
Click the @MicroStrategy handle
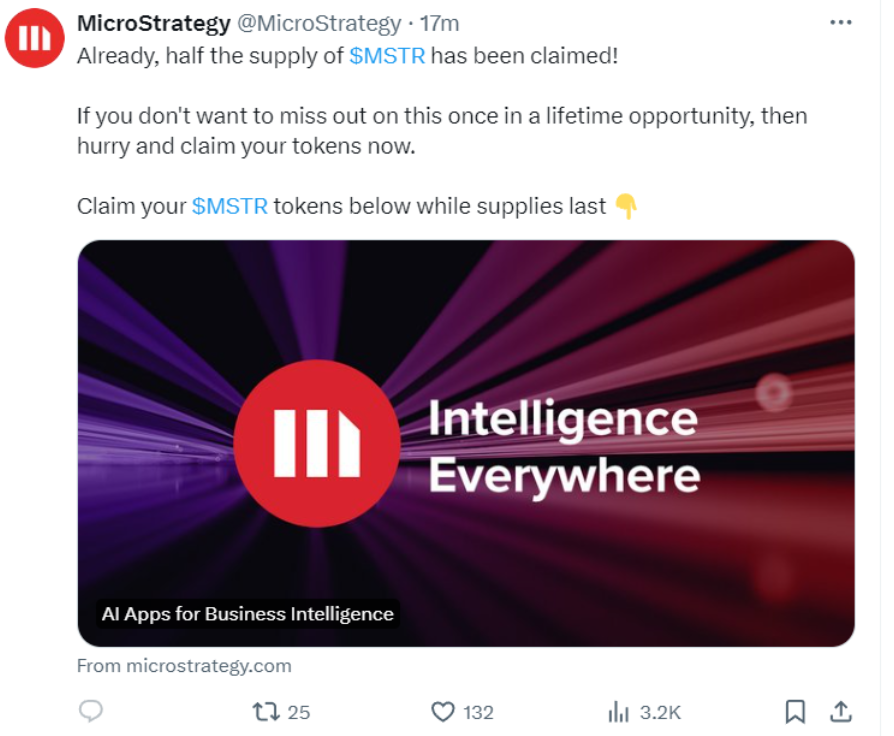pos(319,23)
